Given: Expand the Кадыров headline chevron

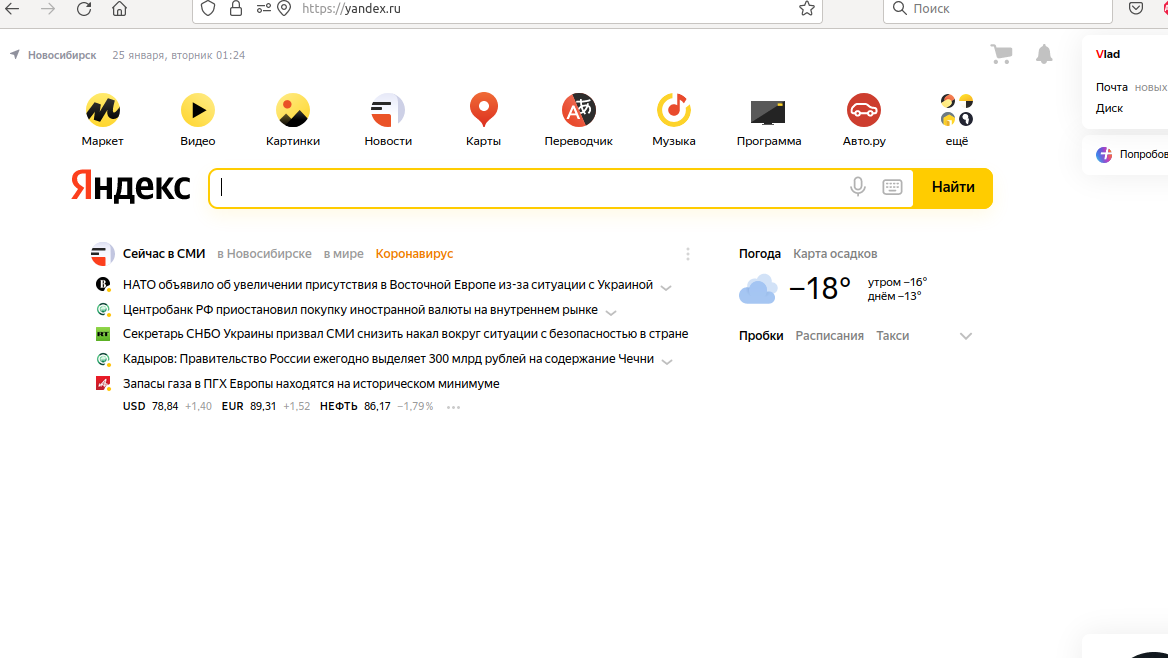Looking at the screenshot, I should [x=667, y=361].
